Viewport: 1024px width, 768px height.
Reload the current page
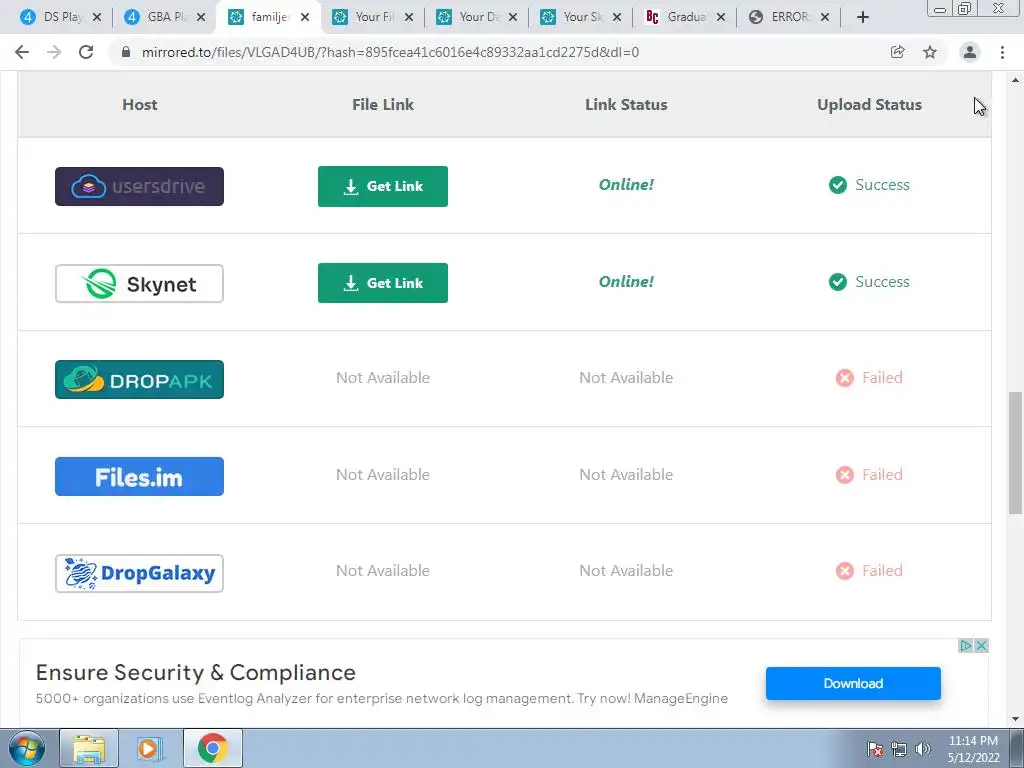(x=86, y=52)
